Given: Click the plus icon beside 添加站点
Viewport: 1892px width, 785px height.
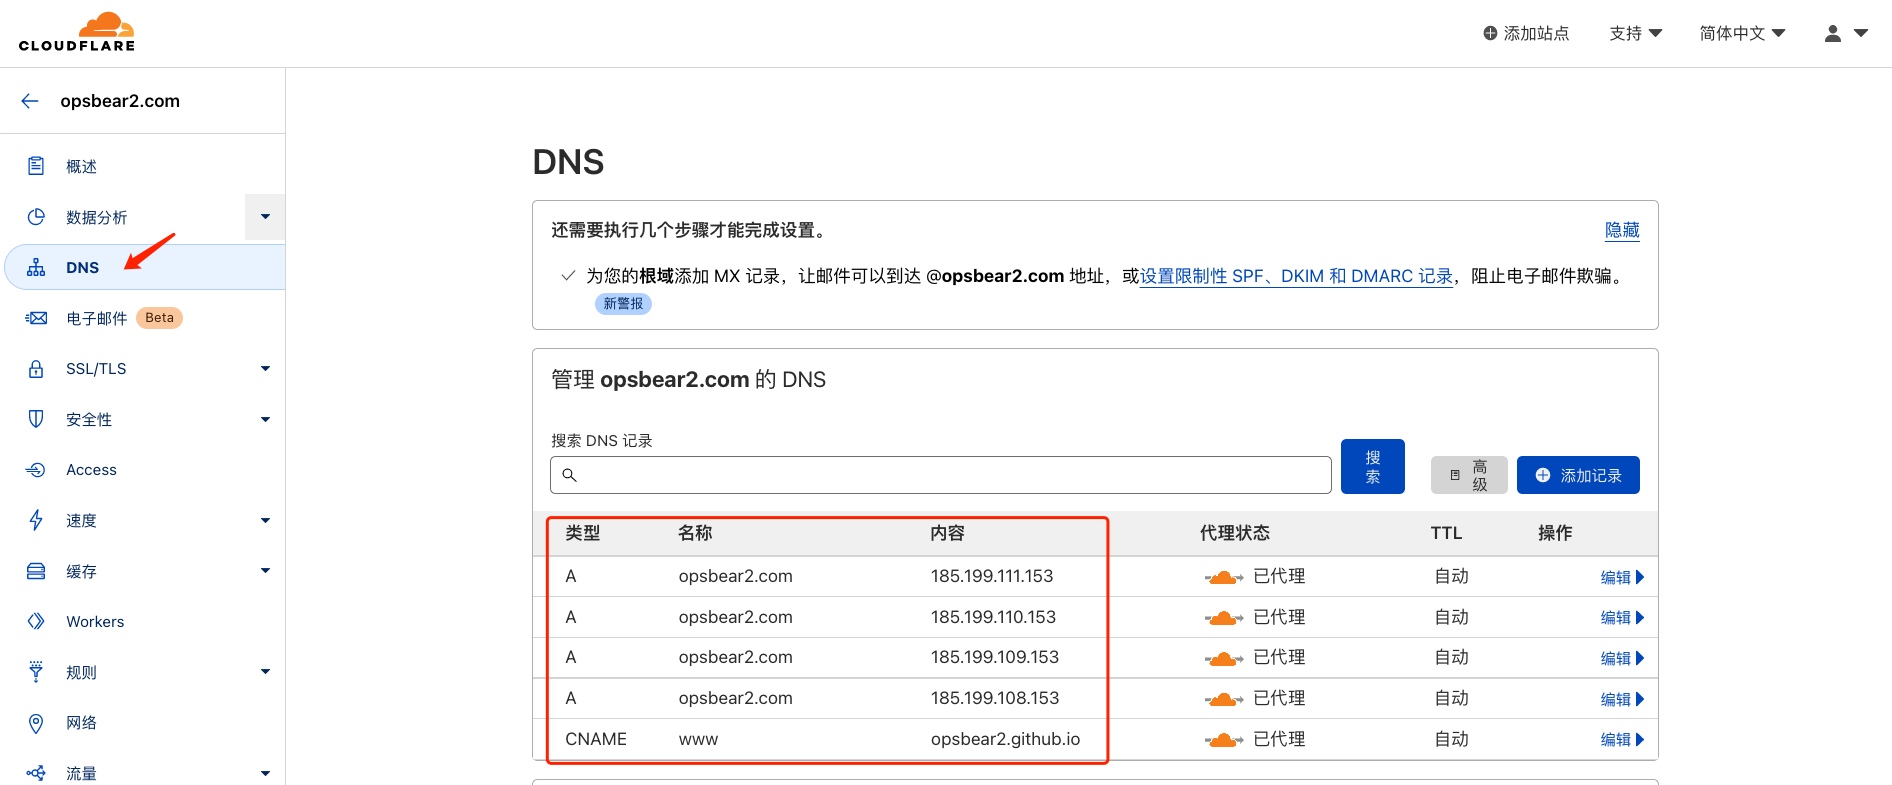Looking at the screenshot, I should tap(1490, 33).
